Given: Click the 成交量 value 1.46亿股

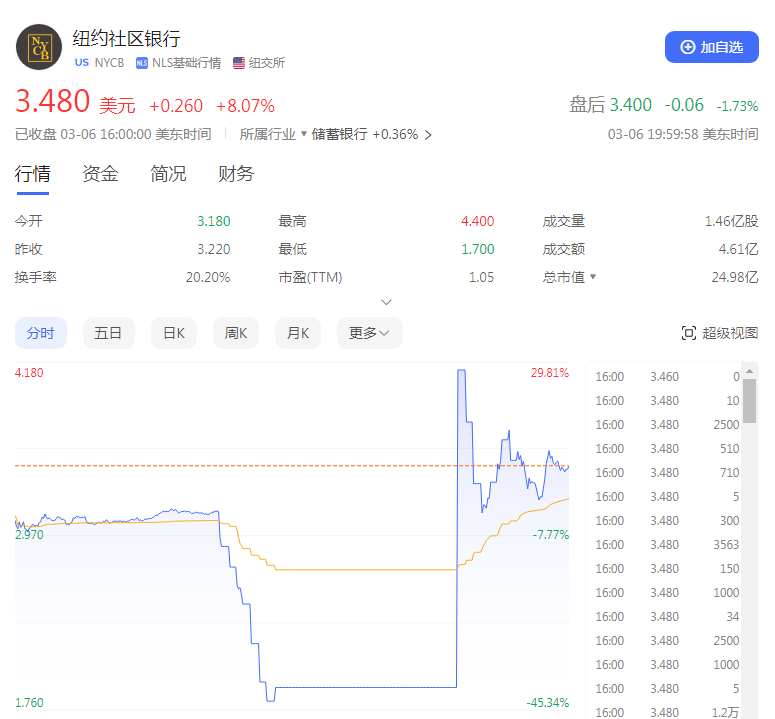Looking at the screenshot, I should click(x=732, y=221).
